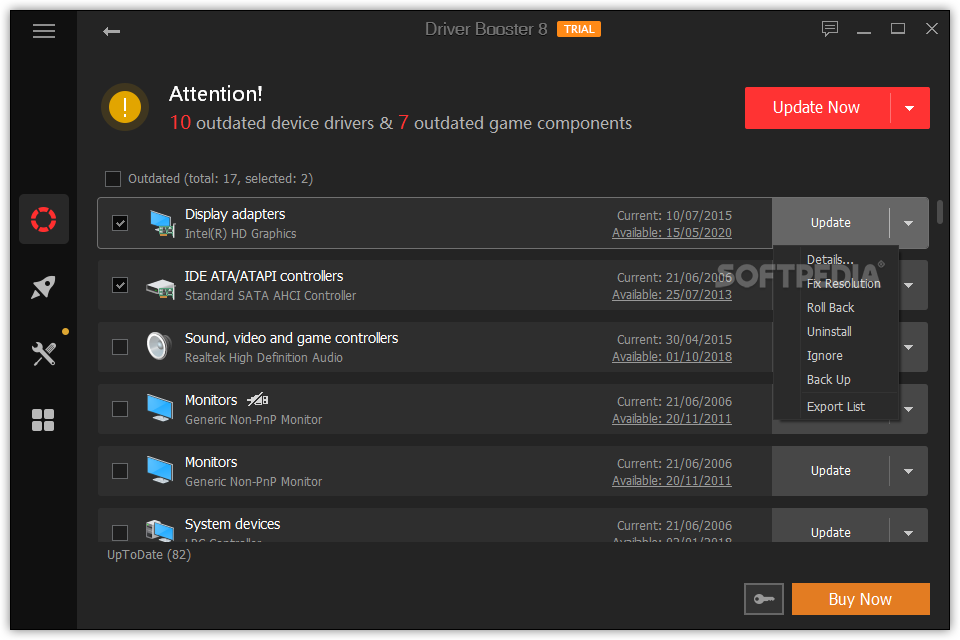Check the System devices checkbox
960x640 pixels.
pos(120,532)
